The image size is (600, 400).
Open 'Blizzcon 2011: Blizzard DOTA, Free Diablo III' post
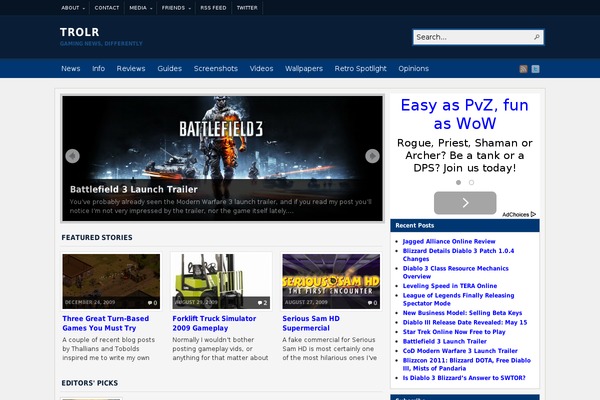[x=466, y=364]
